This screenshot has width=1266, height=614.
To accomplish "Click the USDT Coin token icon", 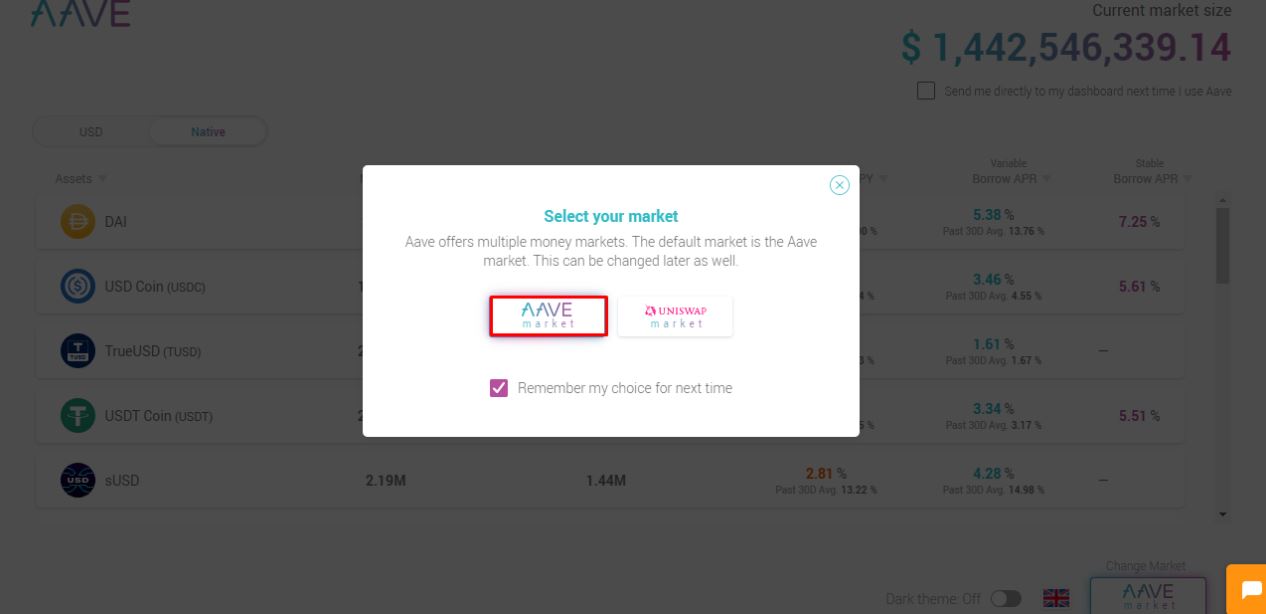I will coord(78,416).
